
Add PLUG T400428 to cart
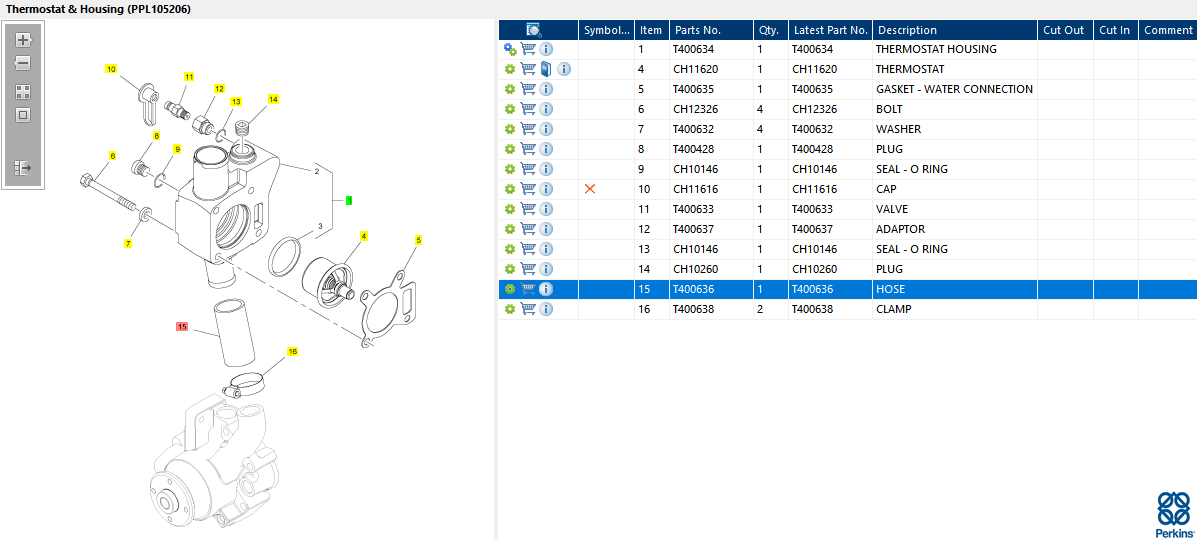[x=528, y=149]
